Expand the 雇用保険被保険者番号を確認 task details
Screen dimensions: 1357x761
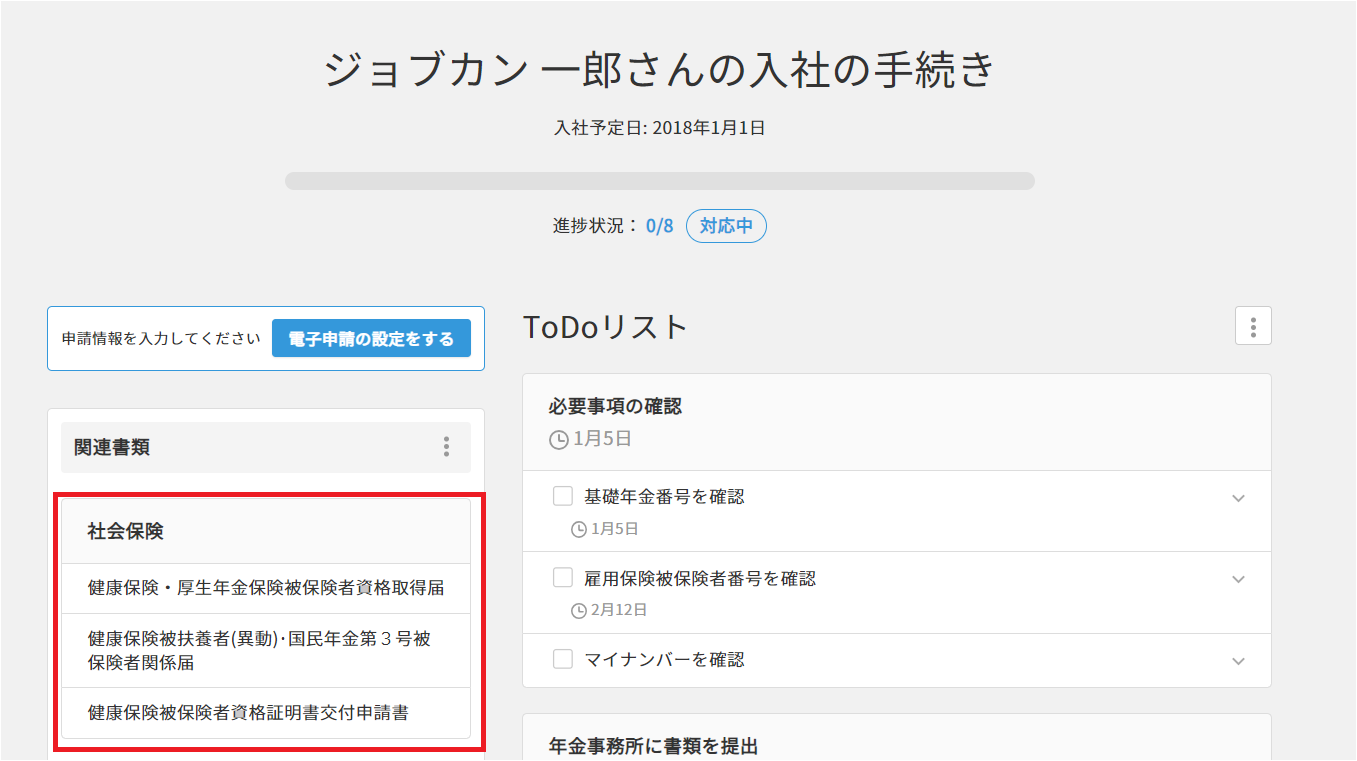tap(1238, 579)
